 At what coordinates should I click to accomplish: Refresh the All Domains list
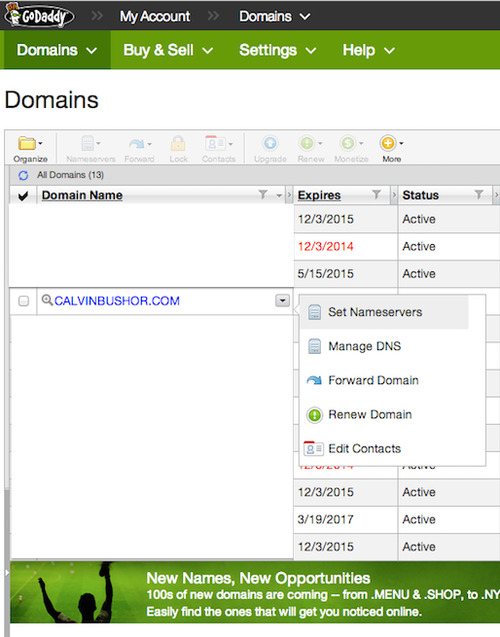[x=23, y=175]
